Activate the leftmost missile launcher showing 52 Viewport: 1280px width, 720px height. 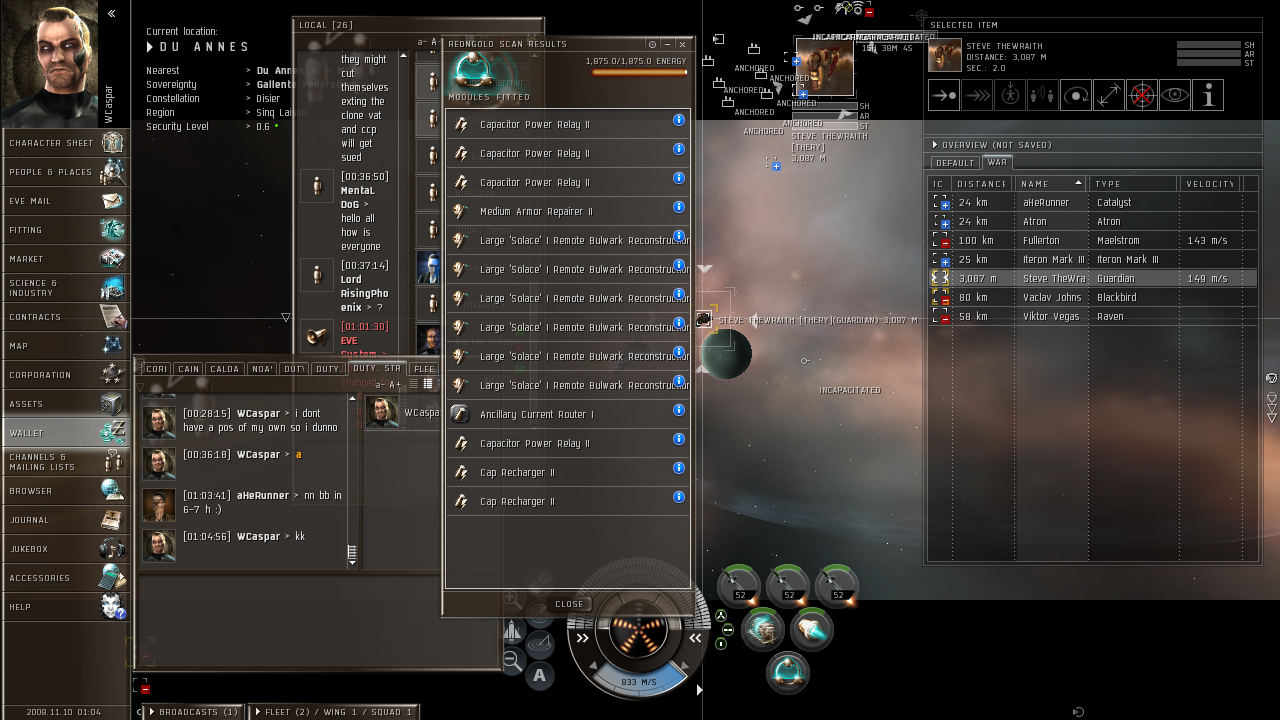[x=740, y=586]
